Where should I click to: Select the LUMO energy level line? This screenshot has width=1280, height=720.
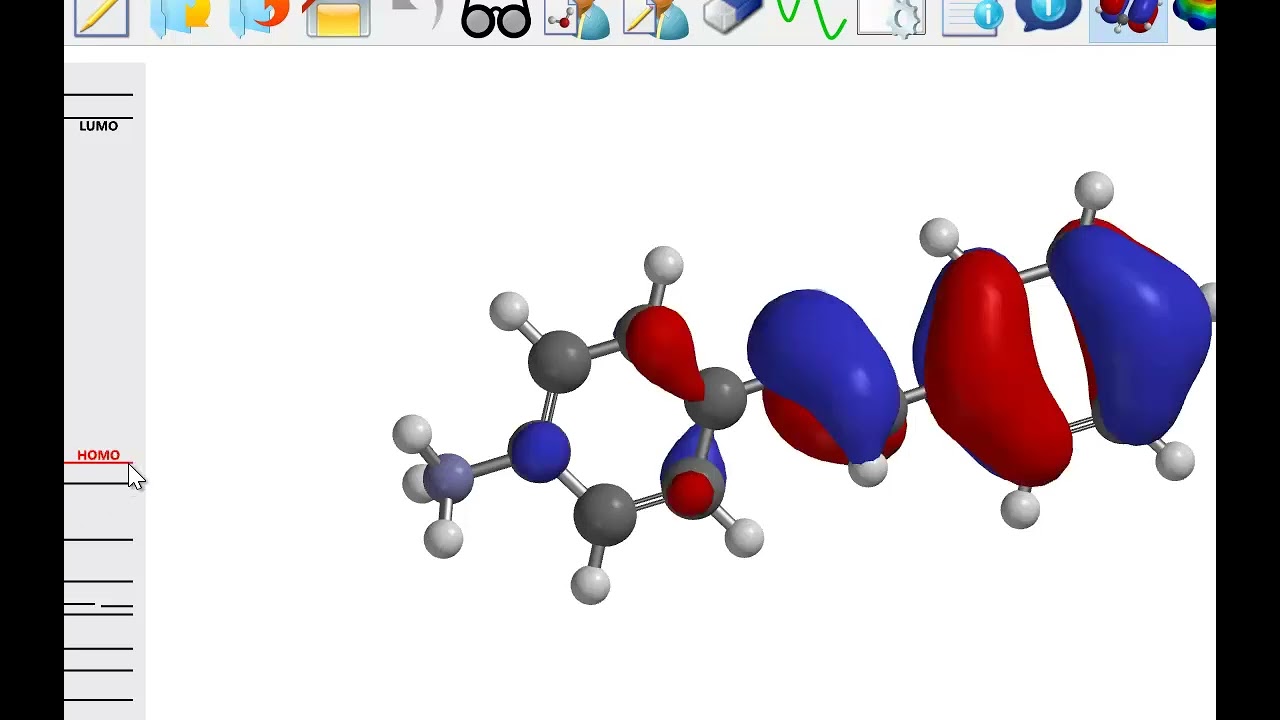pos(98,118)
